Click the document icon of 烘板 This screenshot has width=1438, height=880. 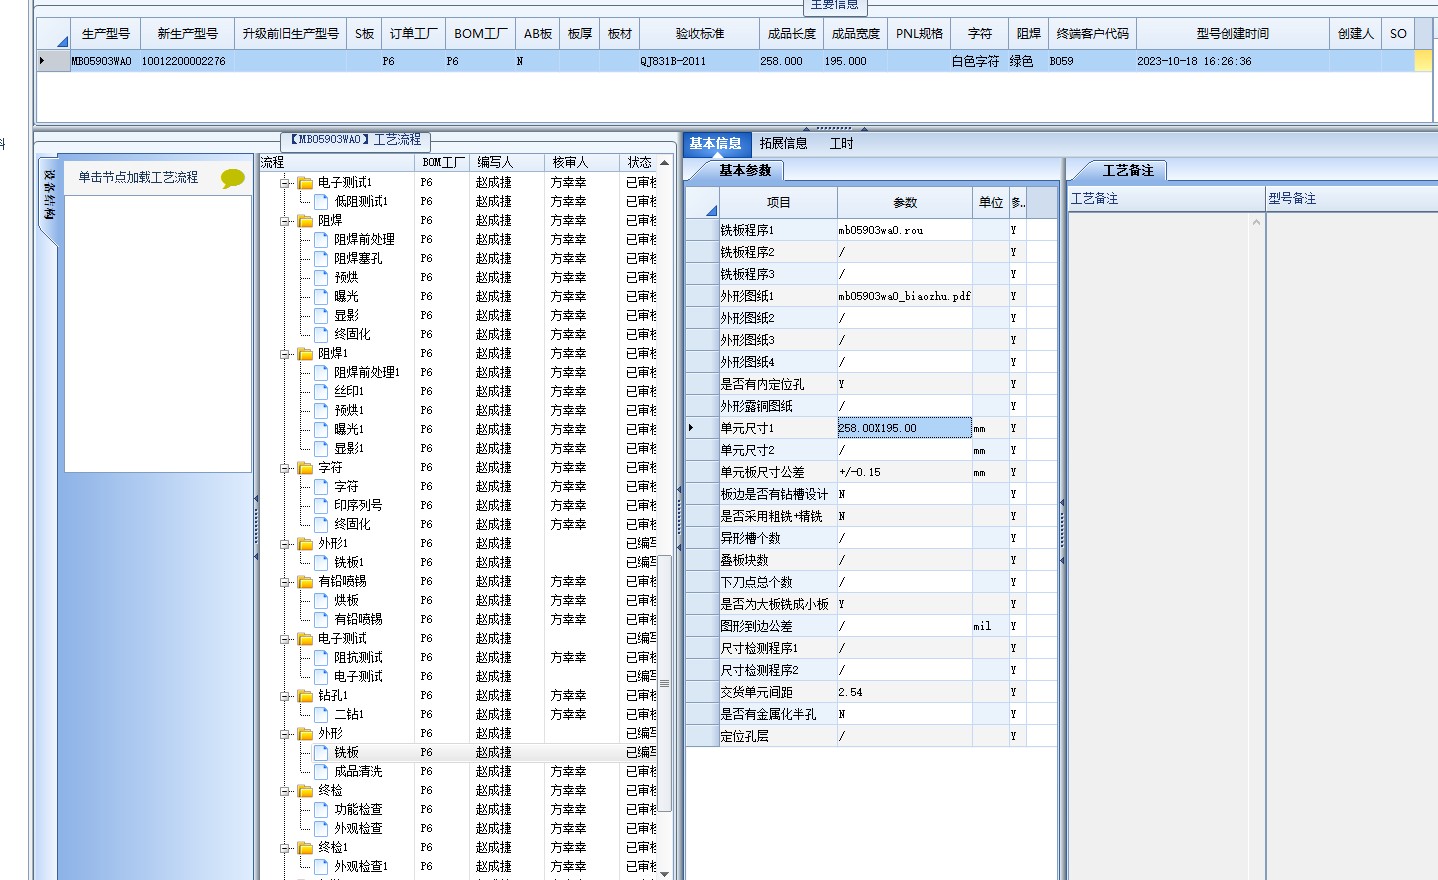pyautogui.click(x=322, y=601)
